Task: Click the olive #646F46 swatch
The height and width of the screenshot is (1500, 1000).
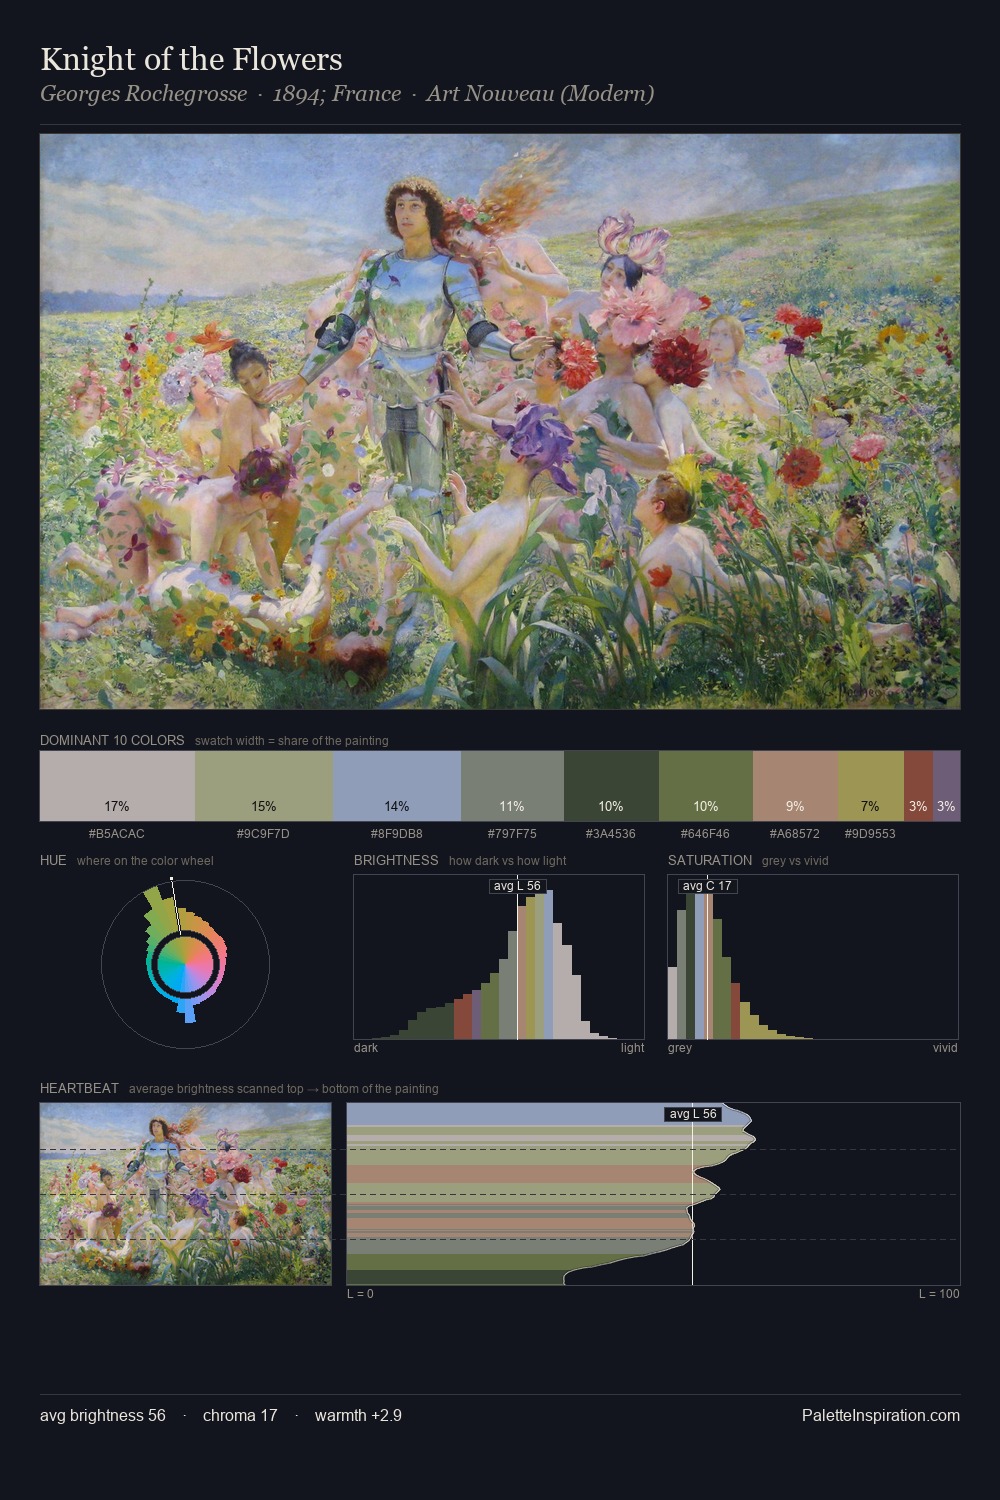Action: pyautogui.click(x=705, y=786)
